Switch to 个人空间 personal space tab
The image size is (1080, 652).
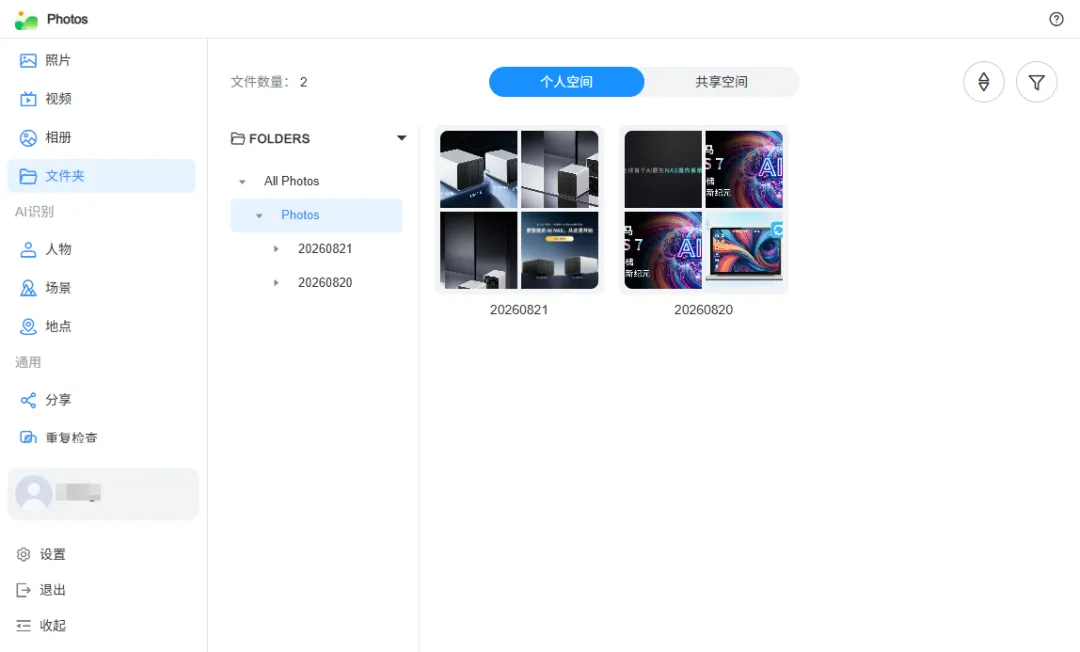click(566, 82)
